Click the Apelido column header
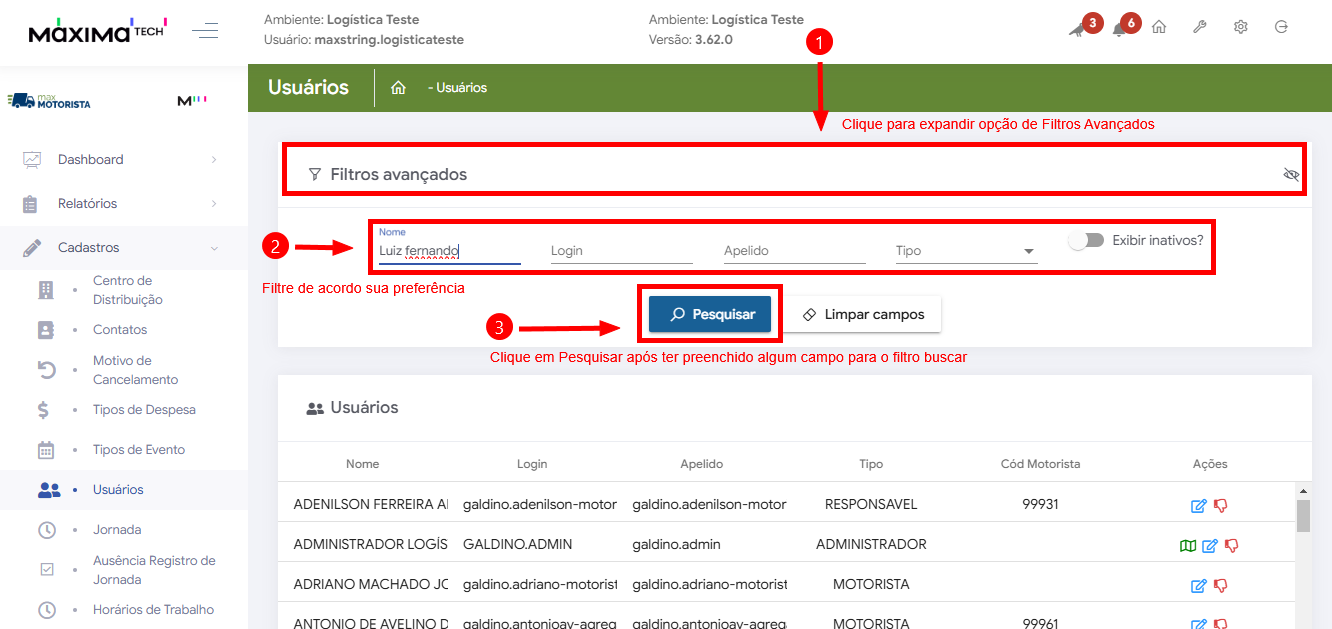1332x629 pixels. click(701, 464)
